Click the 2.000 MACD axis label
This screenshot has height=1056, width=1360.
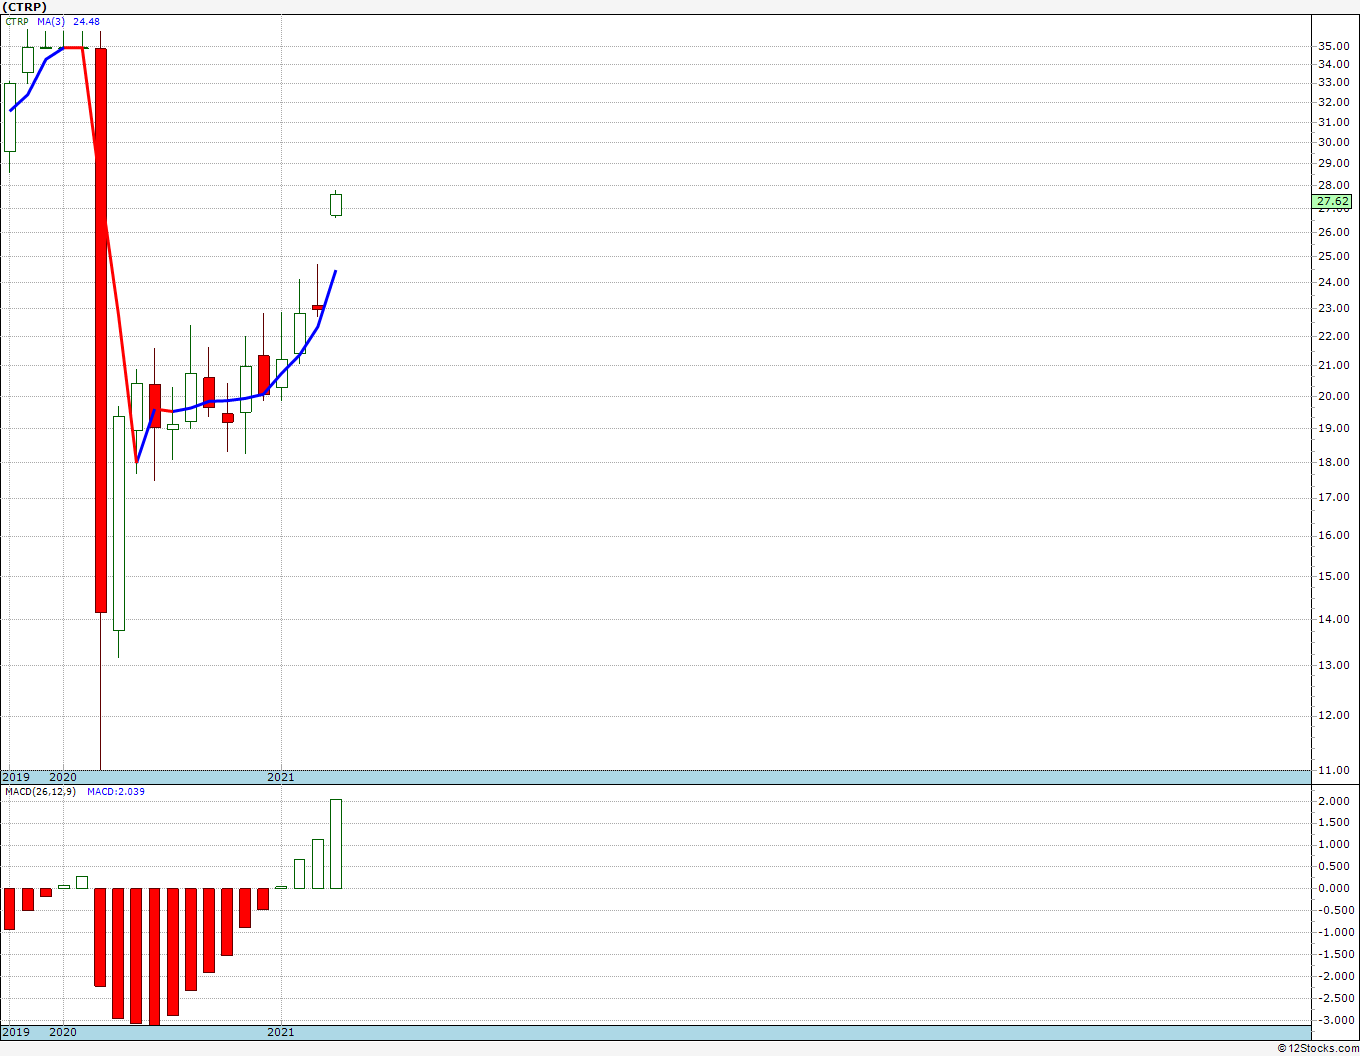1335,802
